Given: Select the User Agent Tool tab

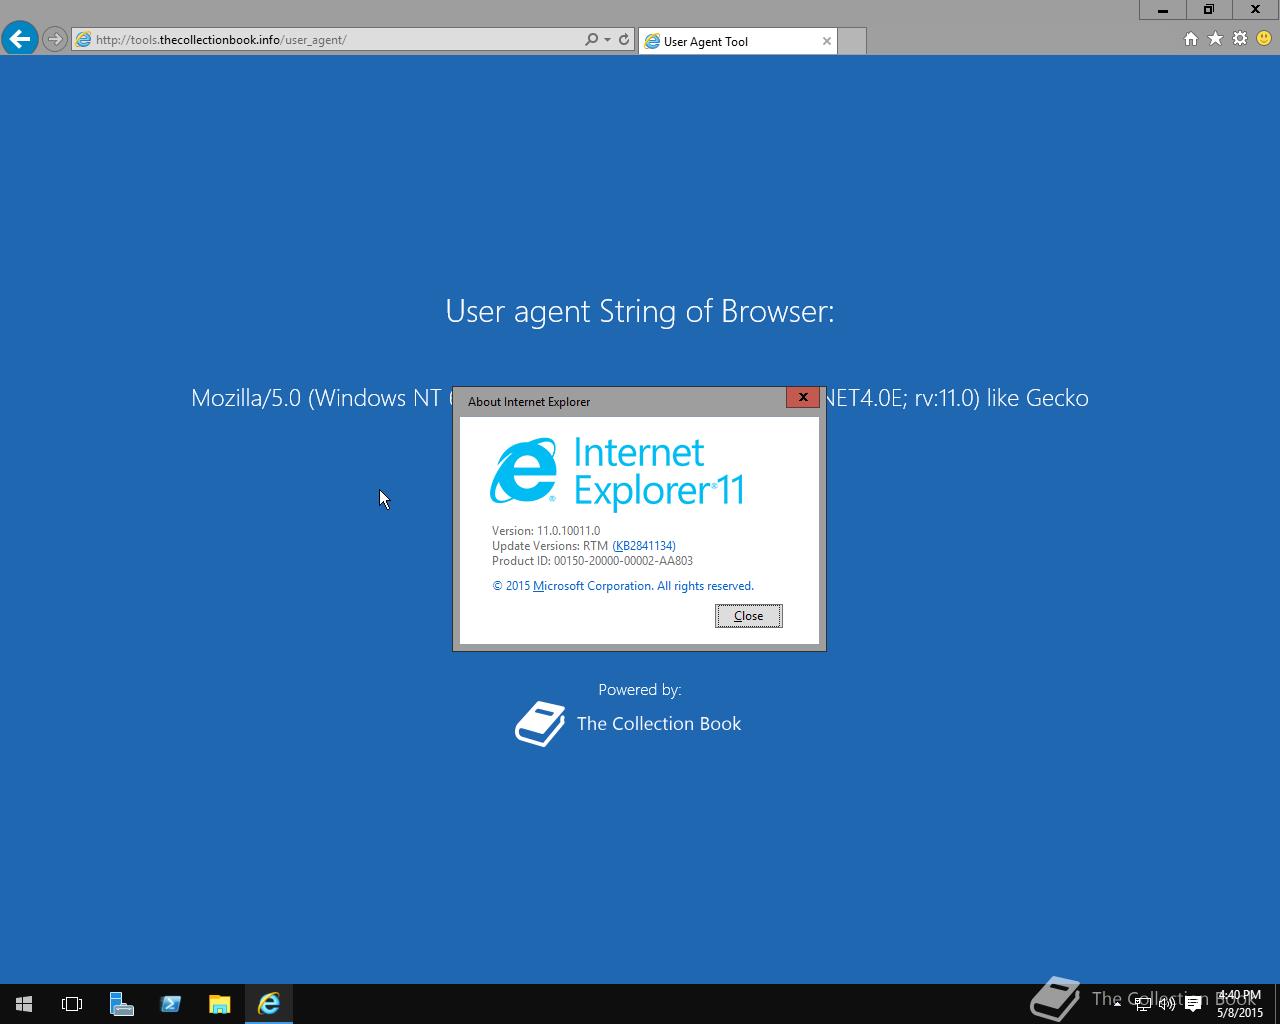Looking at the screenshot, I should 738,41.
